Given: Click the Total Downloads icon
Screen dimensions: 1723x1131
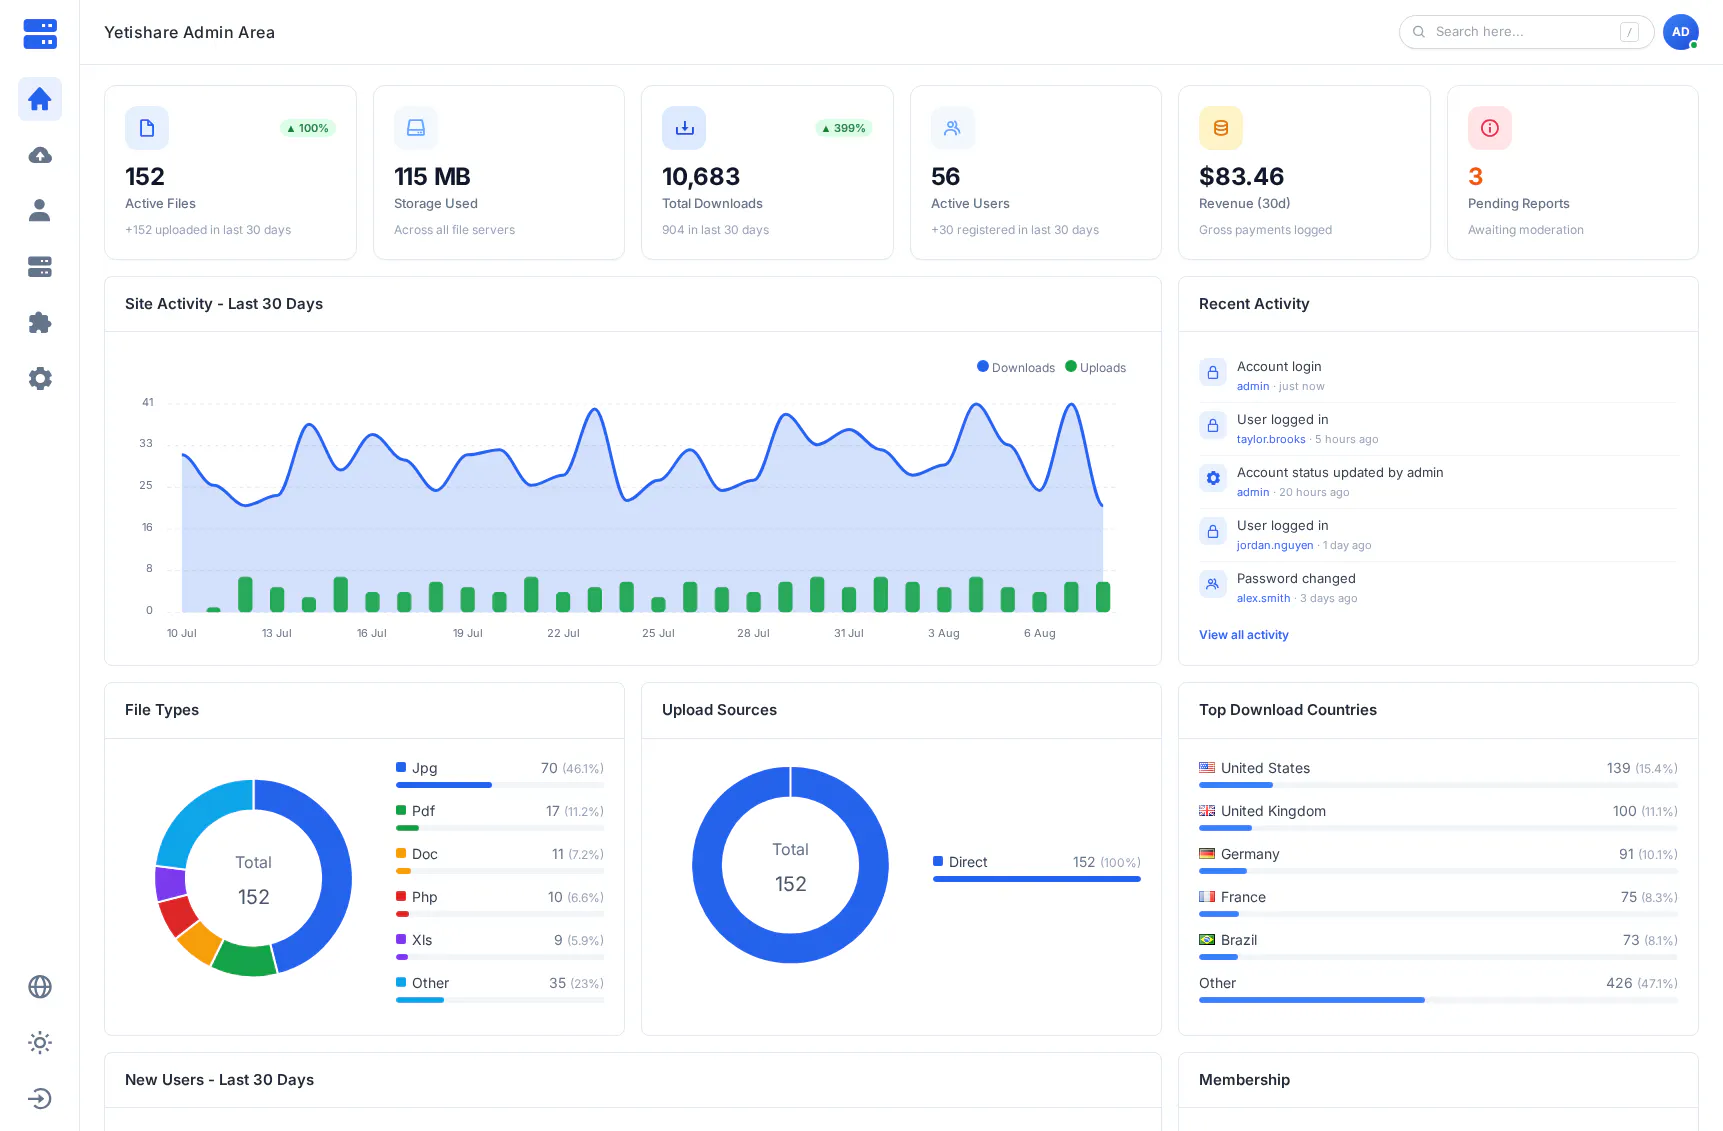Looking at the screenshot, I should [x=684, y=128].
